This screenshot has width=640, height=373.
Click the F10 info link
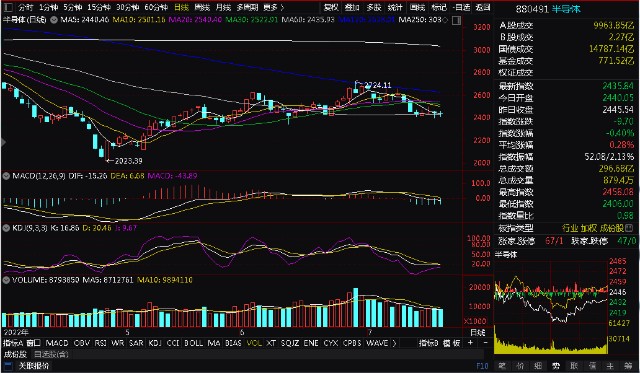482,366
